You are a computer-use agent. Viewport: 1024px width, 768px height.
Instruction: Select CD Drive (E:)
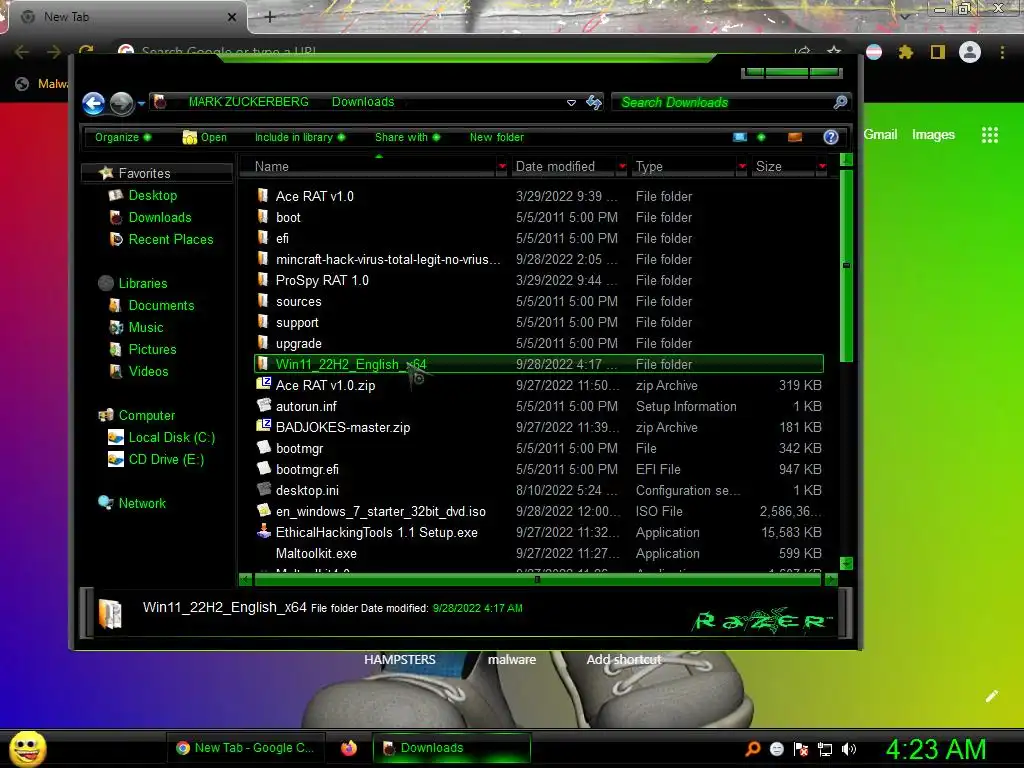coord(166,460)
